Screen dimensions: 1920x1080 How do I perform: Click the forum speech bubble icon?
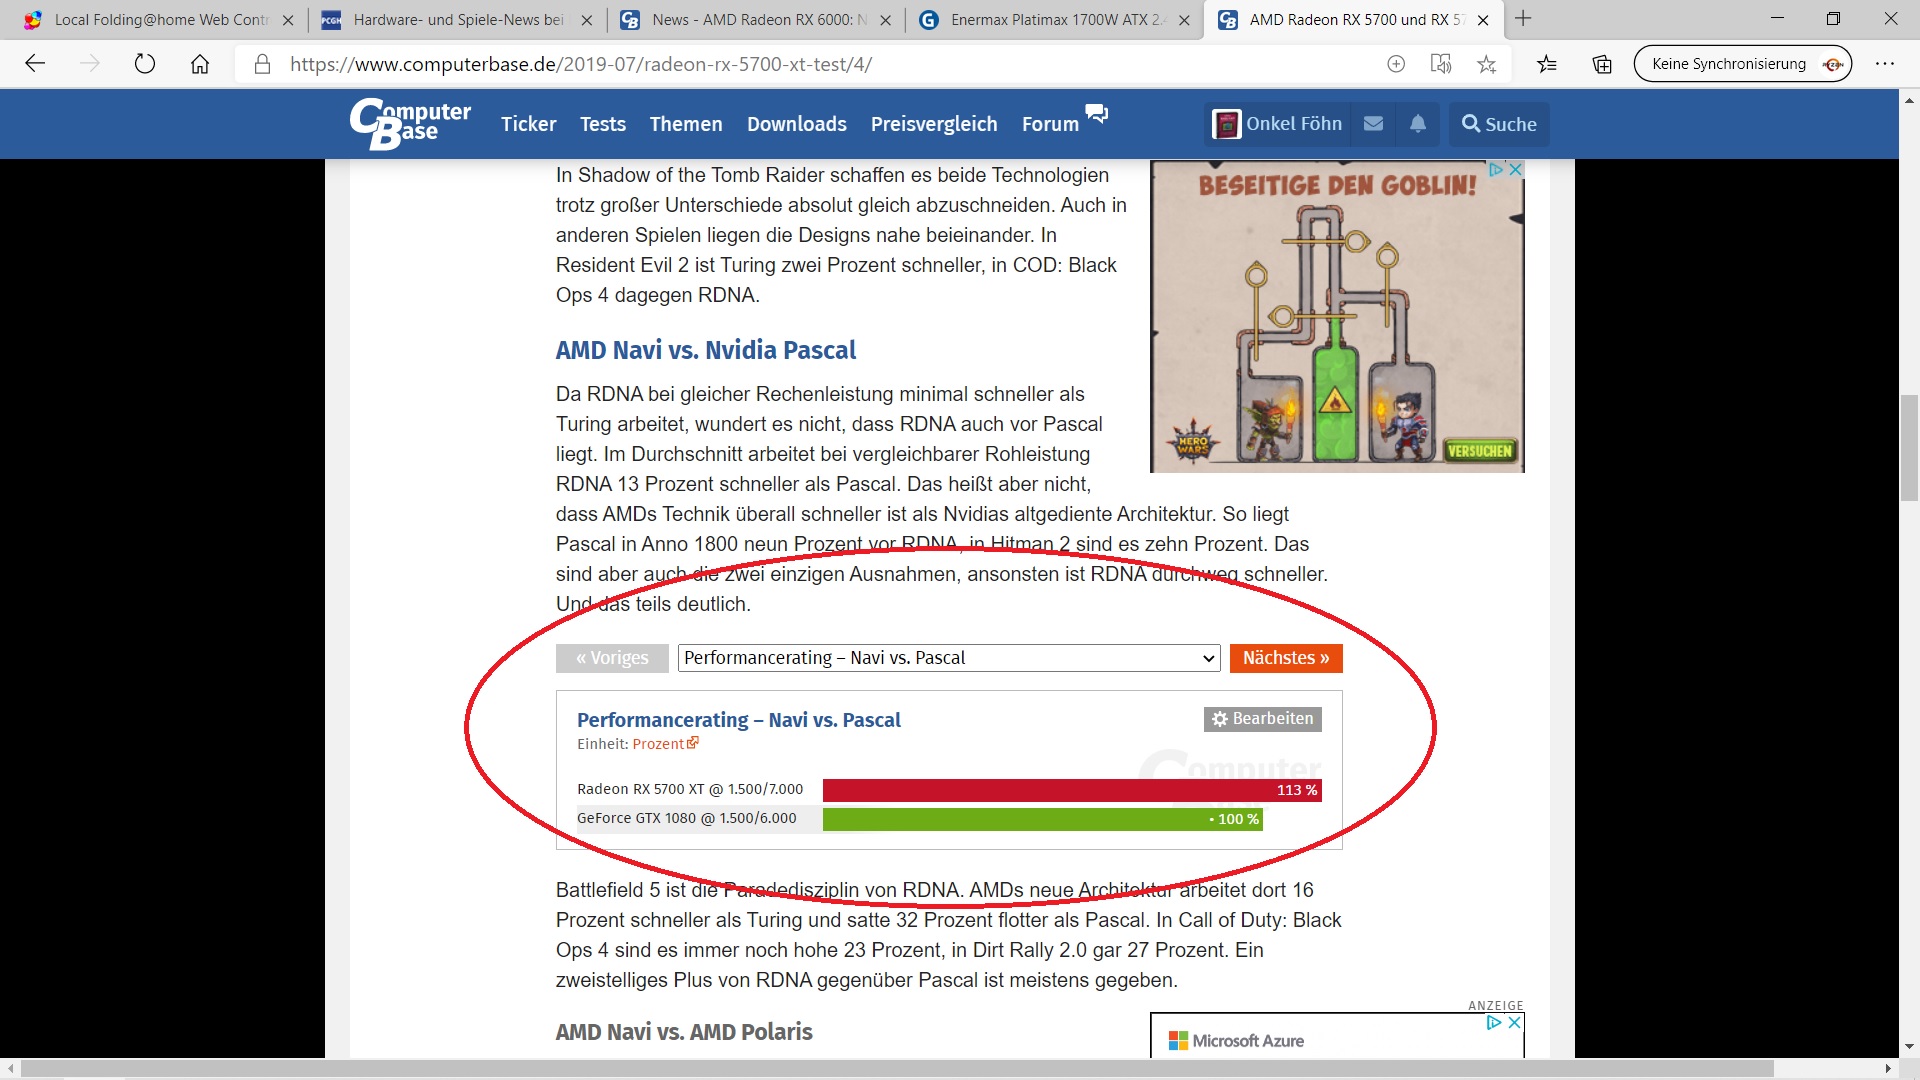[1097, 113]
